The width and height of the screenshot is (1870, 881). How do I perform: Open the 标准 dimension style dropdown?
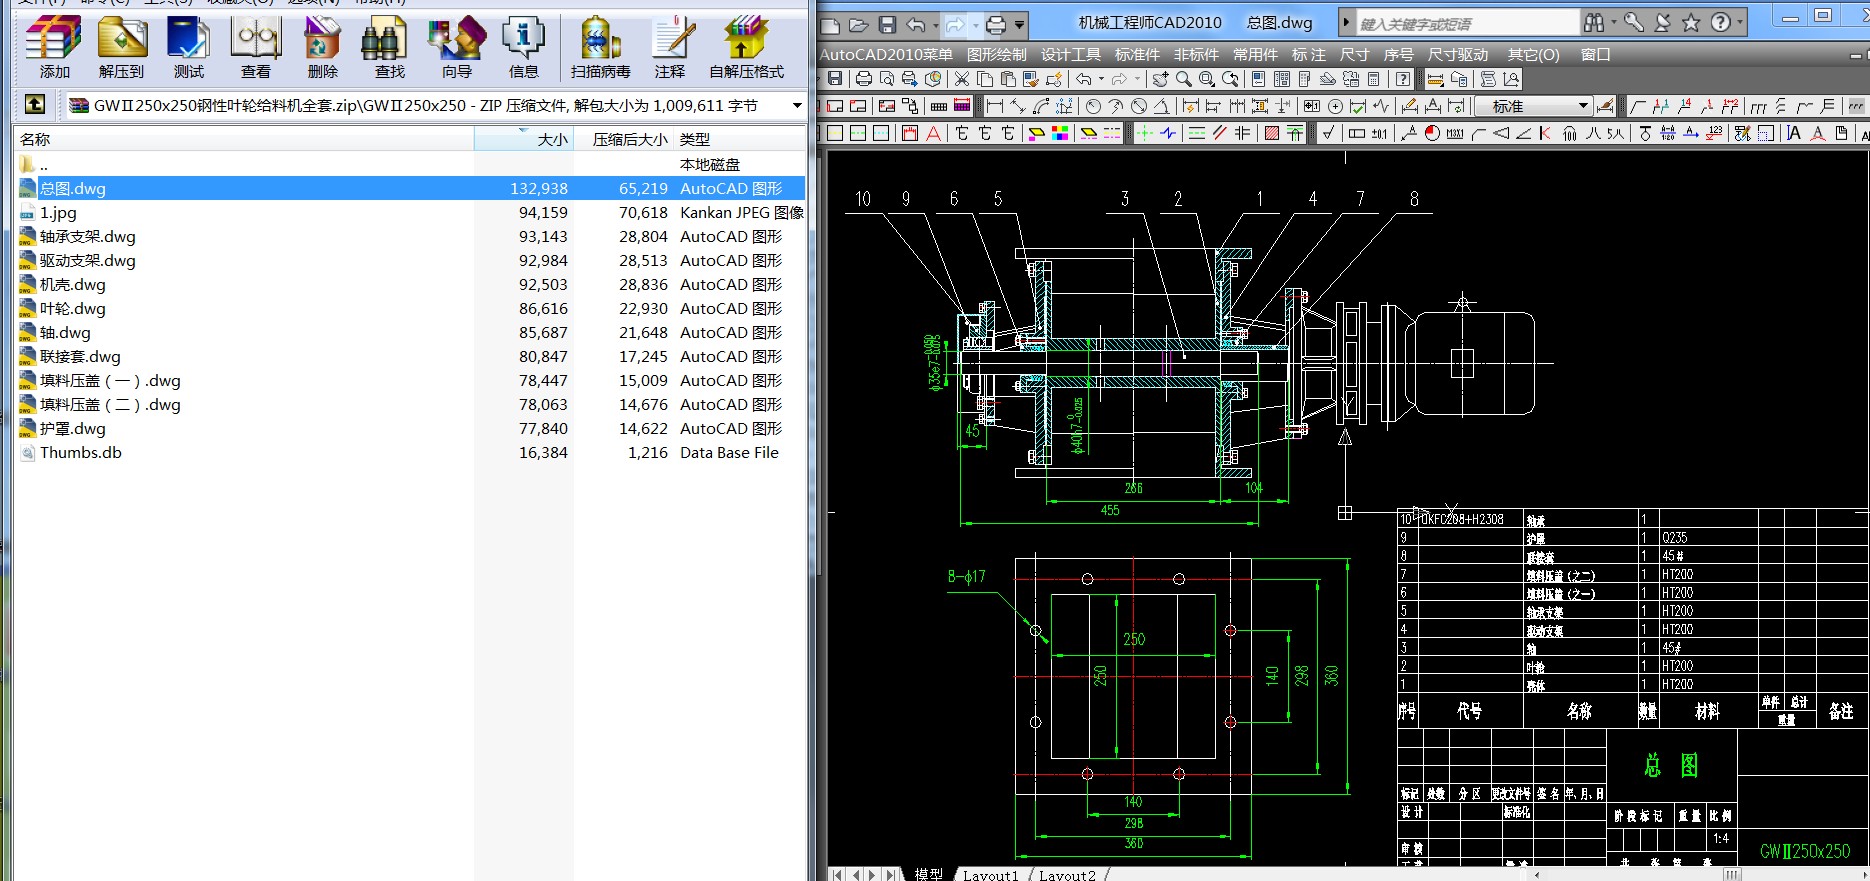pos(1583,106)
